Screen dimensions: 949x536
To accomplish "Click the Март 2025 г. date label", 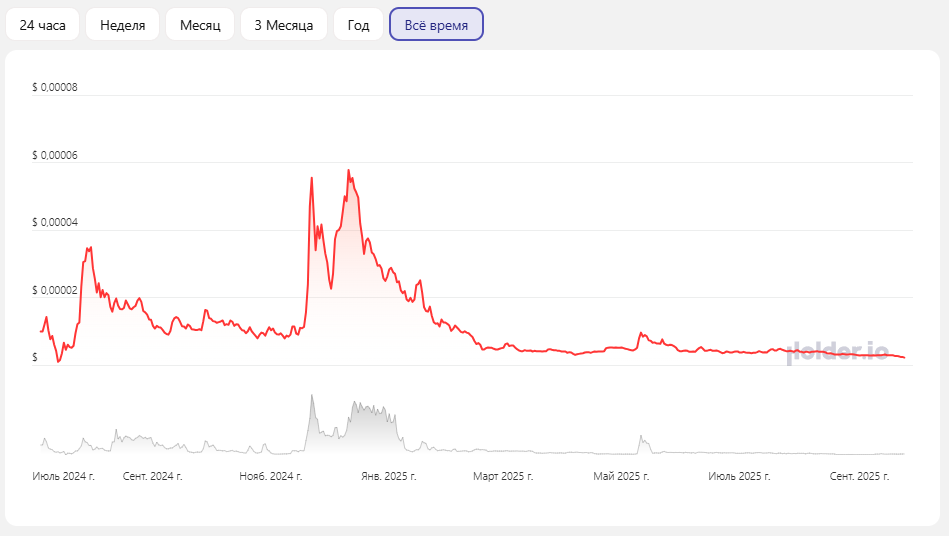I will [x=503, y=477].
